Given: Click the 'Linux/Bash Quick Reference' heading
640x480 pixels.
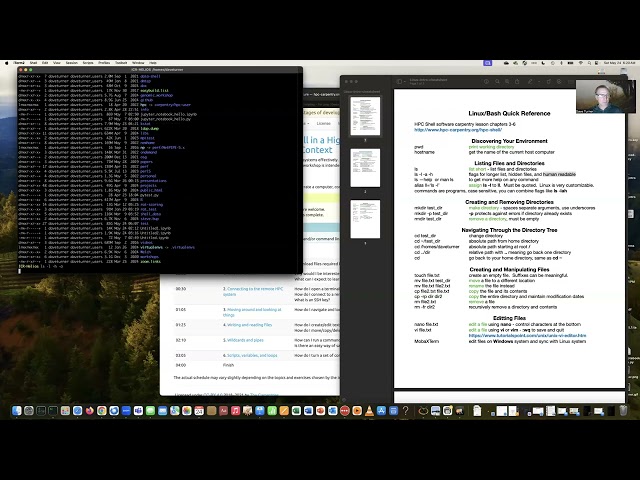Looking at the screenshot, I should pos(509,113).
